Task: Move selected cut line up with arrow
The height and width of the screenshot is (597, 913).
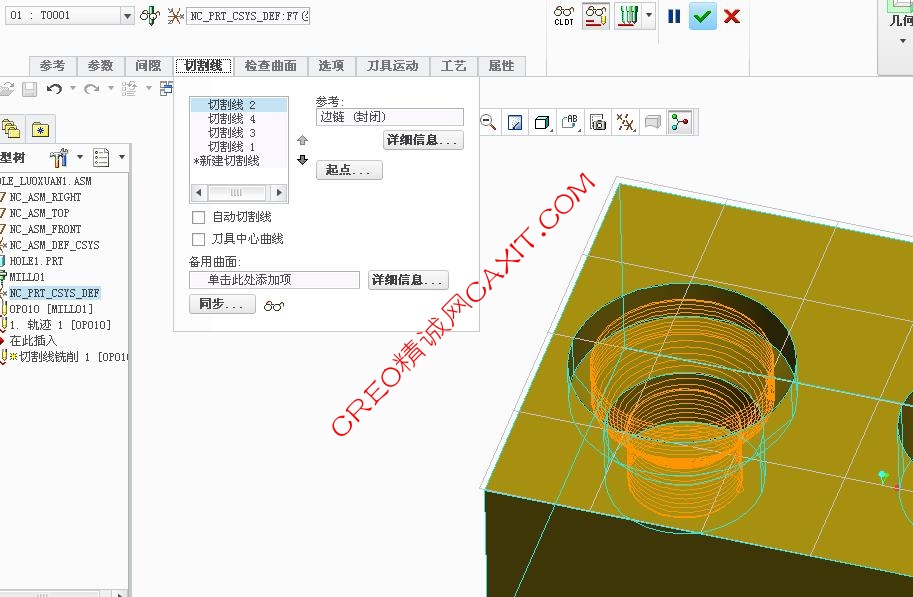Action: pos(302,140)
